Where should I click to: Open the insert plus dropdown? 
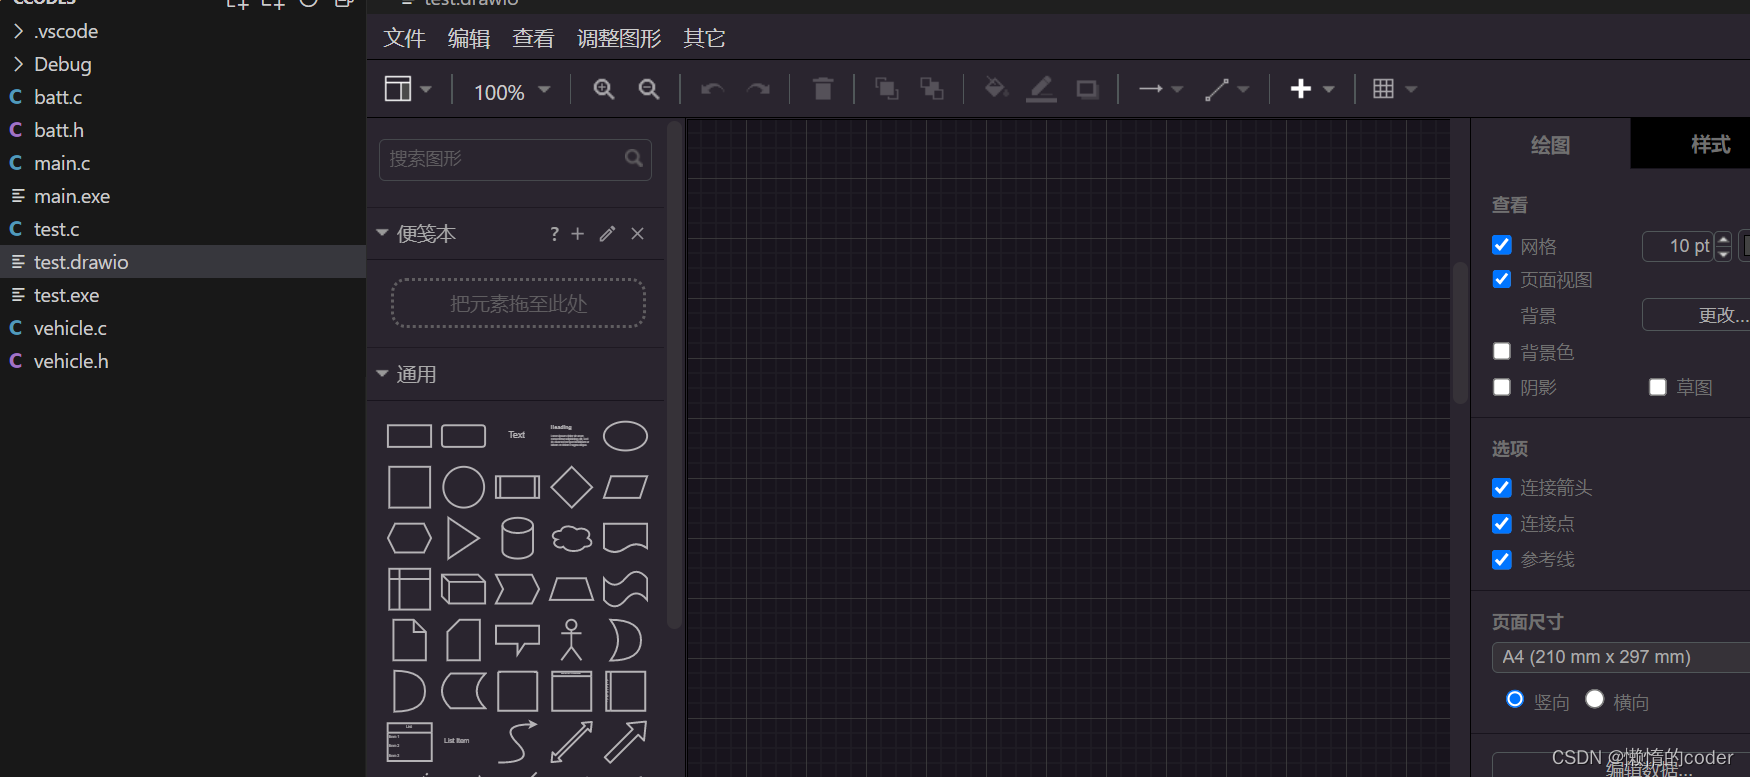pos(1312,89)
